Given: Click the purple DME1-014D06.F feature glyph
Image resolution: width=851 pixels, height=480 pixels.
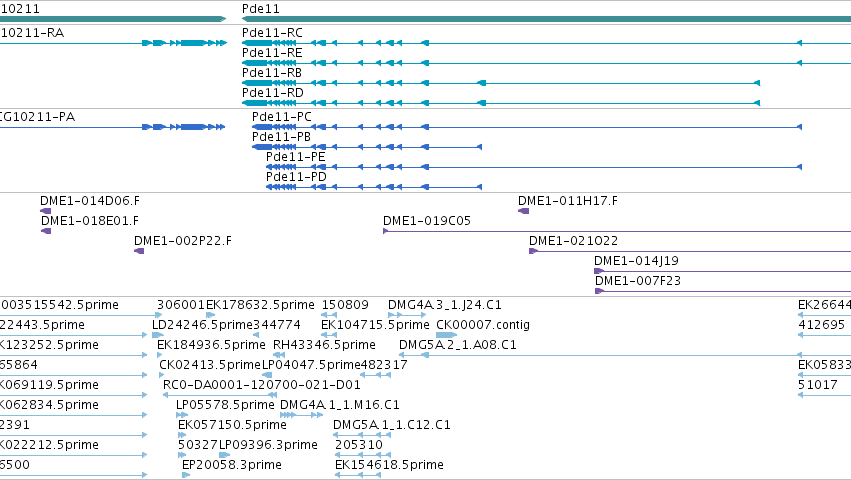Looking at the screenshot, I should click(x=46, y=211).
